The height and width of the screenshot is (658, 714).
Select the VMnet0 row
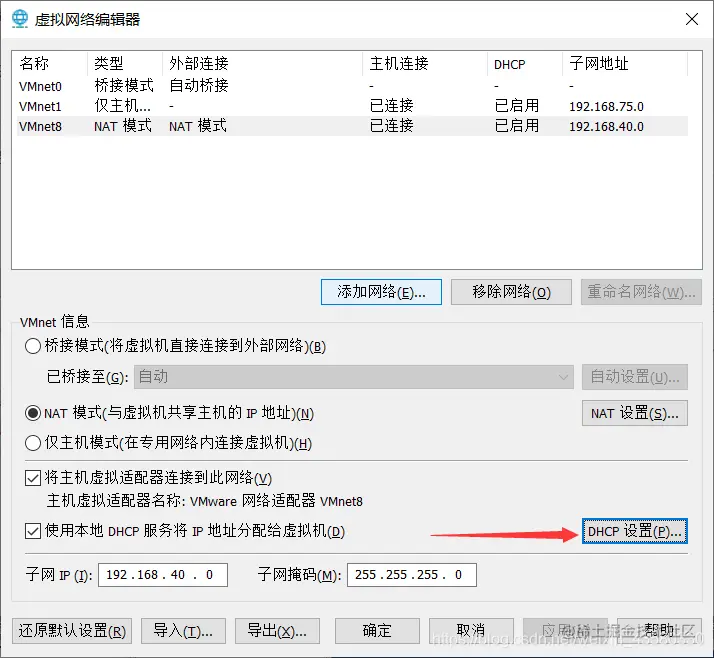352,86
